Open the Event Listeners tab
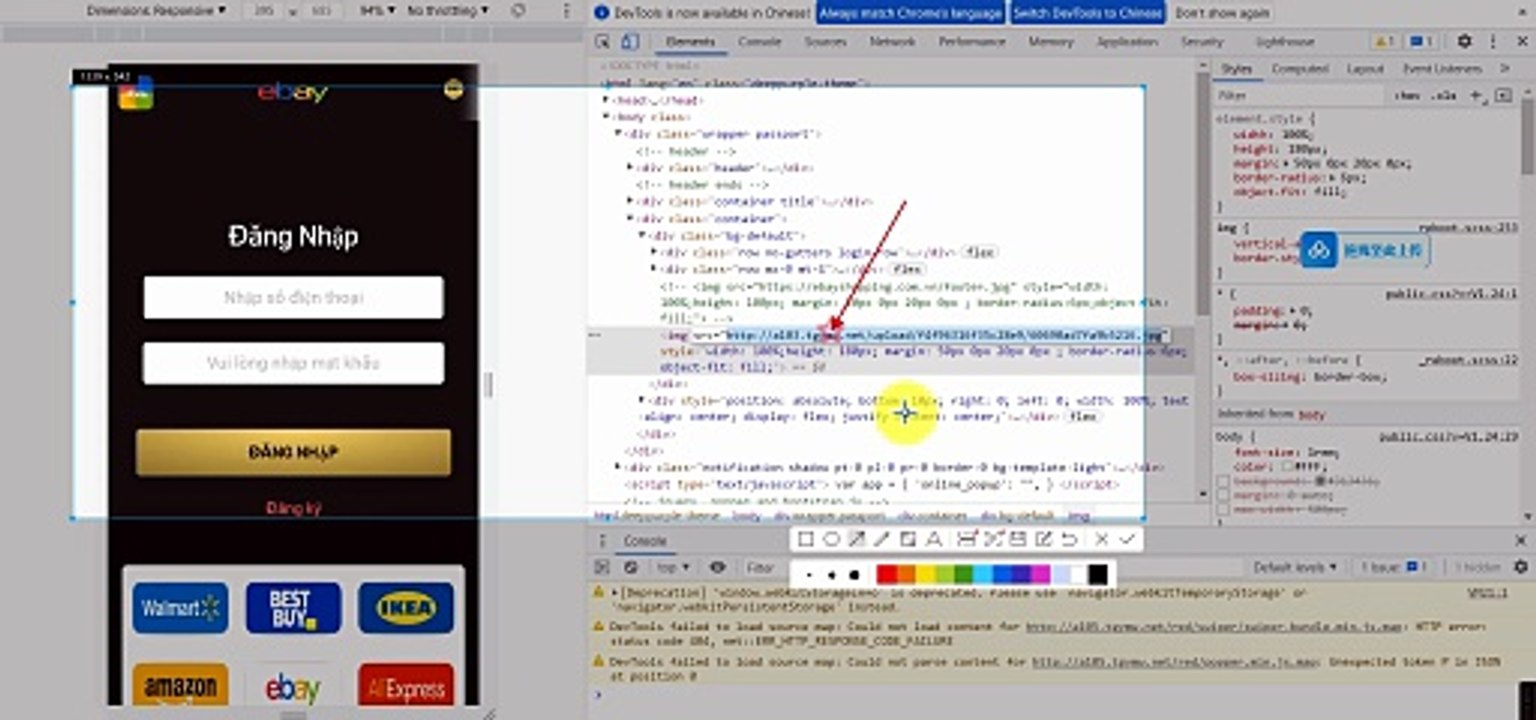This screenshot has width=1536, height=720. (x=1442, y=69)
